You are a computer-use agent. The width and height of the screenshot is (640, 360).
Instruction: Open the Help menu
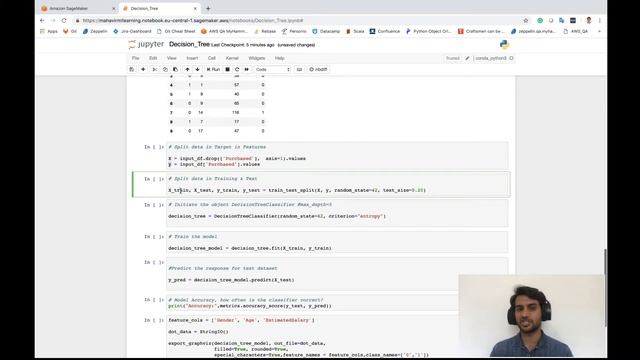(x=280, y=58)
